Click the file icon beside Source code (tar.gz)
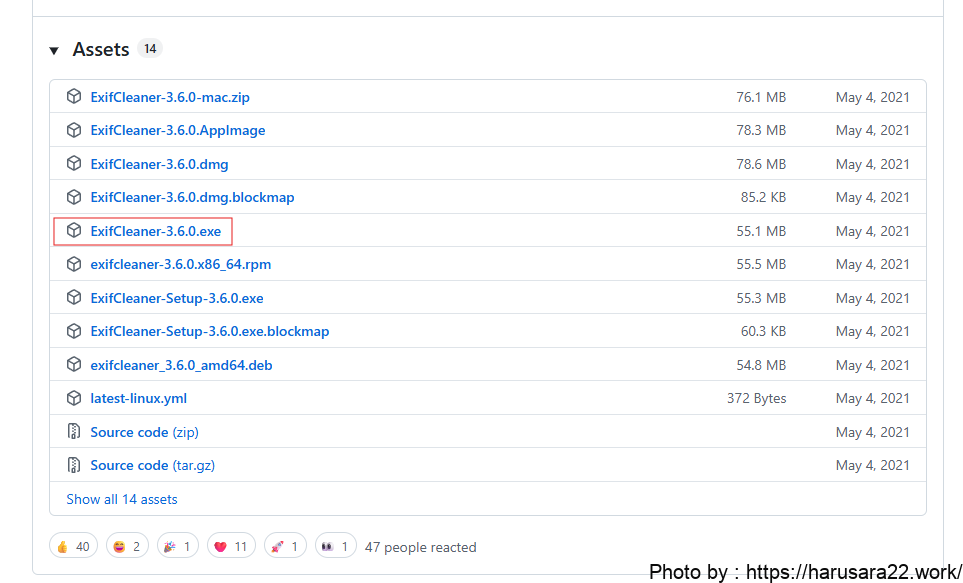This screenshot has width=963, height=583. point(74,465)
